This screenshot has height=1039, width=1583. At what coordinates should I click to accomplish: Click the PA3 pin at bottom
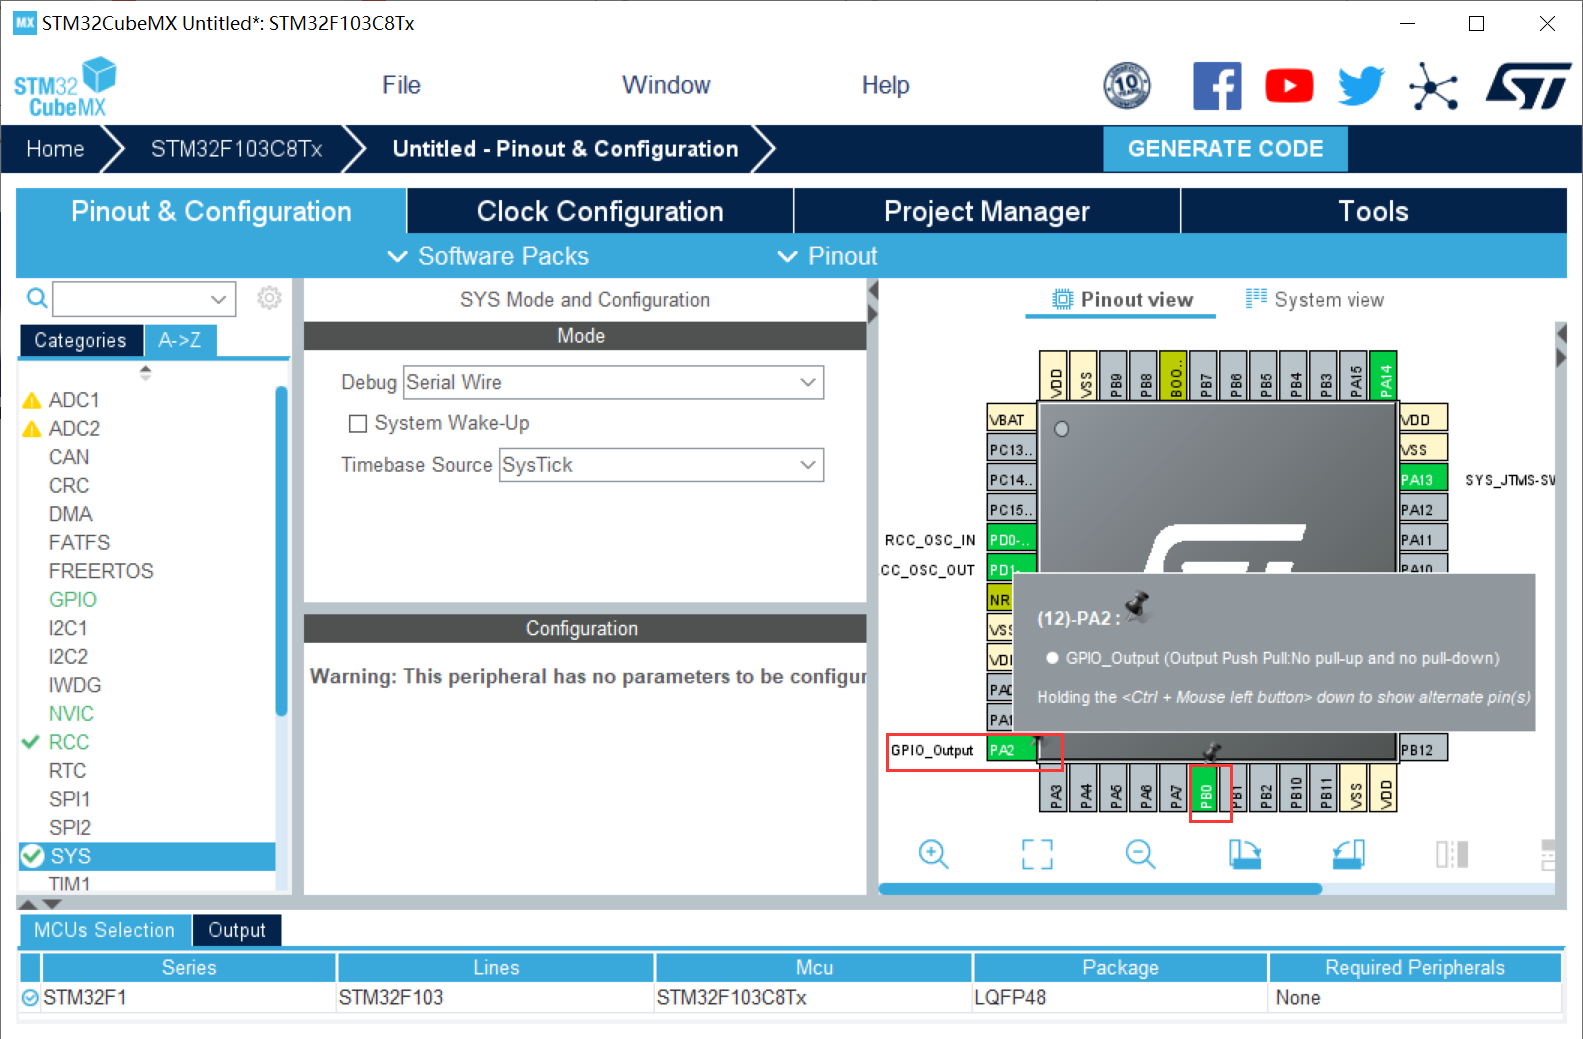[1054, 789]
